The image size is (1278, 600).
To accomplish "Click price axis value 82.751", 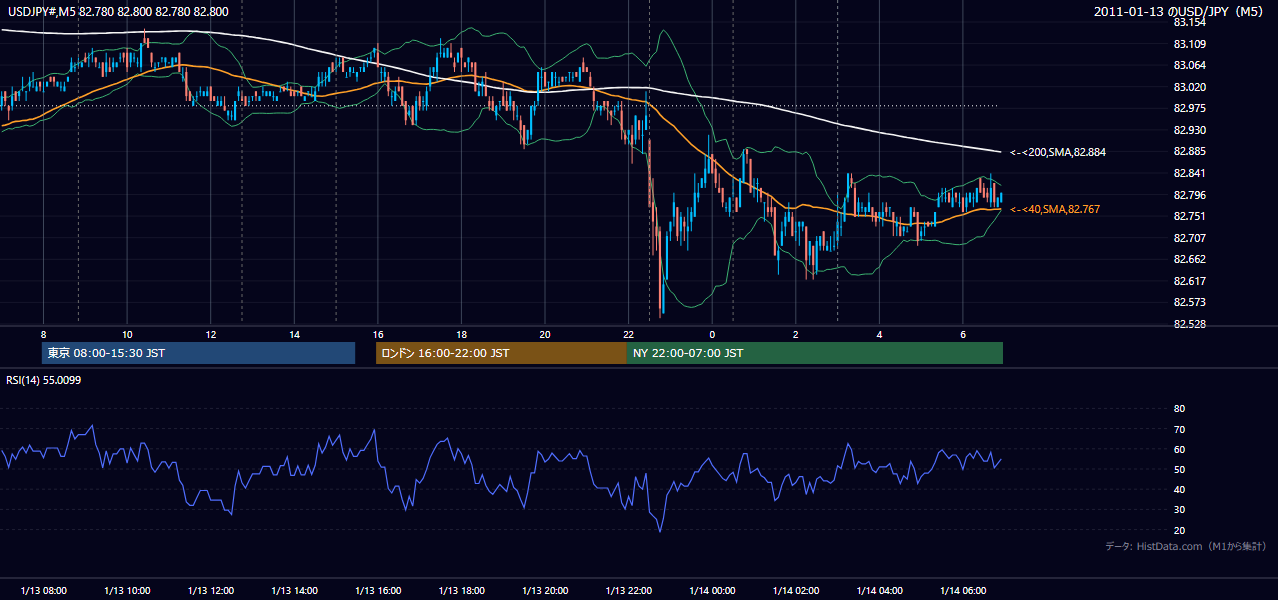I will point(1189,216).
